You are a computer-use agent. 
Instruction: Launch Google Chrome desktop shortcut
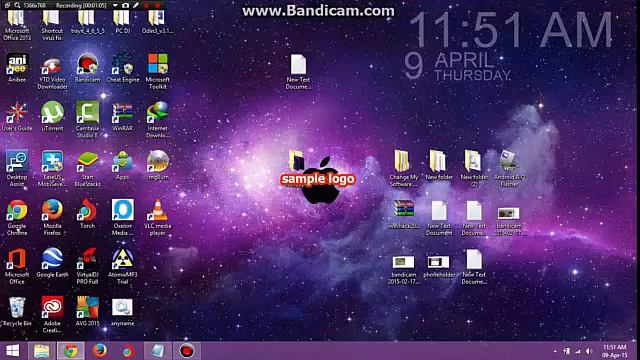[17, 218]
